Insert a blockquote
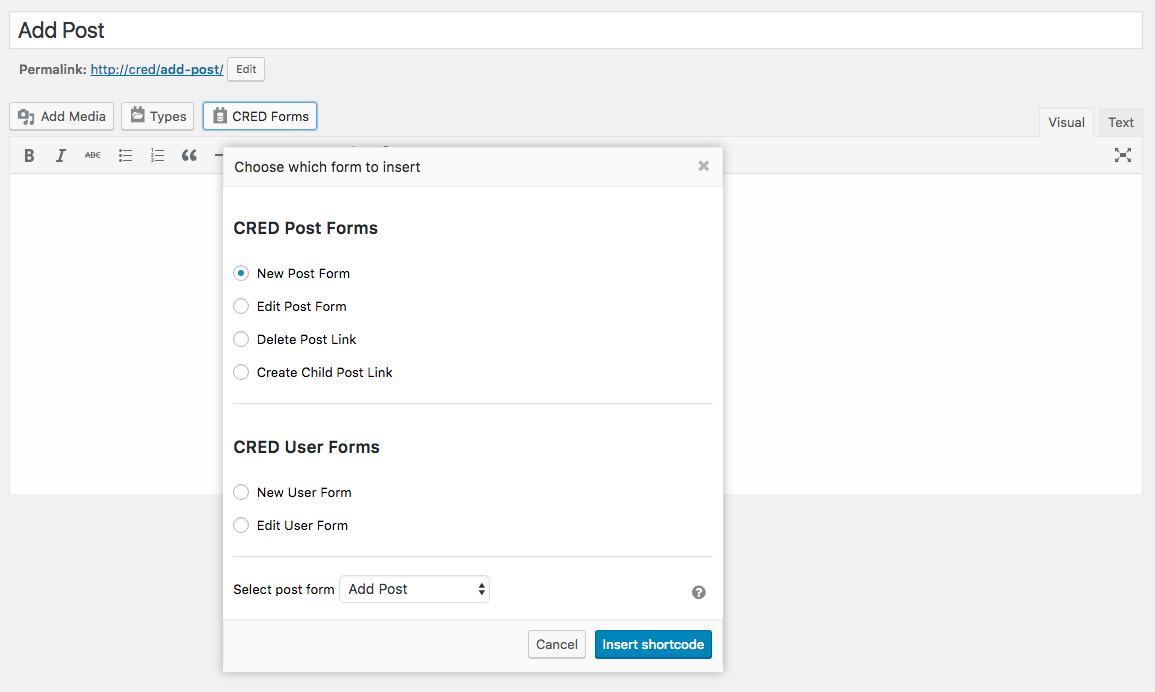 click(x=189, y=155)
